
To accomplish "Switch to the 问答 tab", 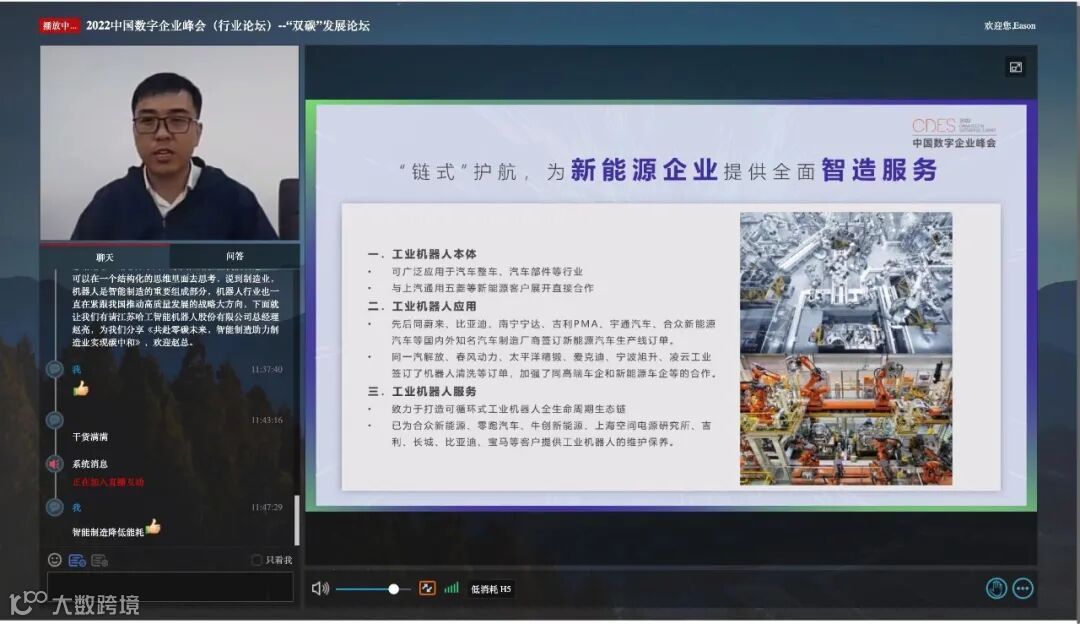I will [235, 256].
